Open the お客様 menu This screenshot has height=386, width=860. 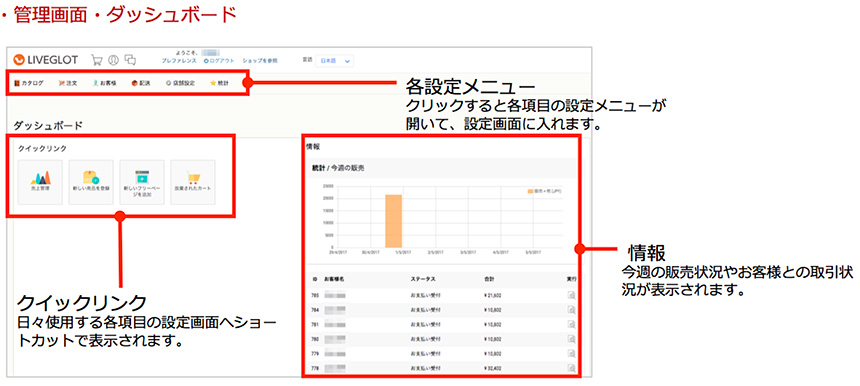point(104,83)
